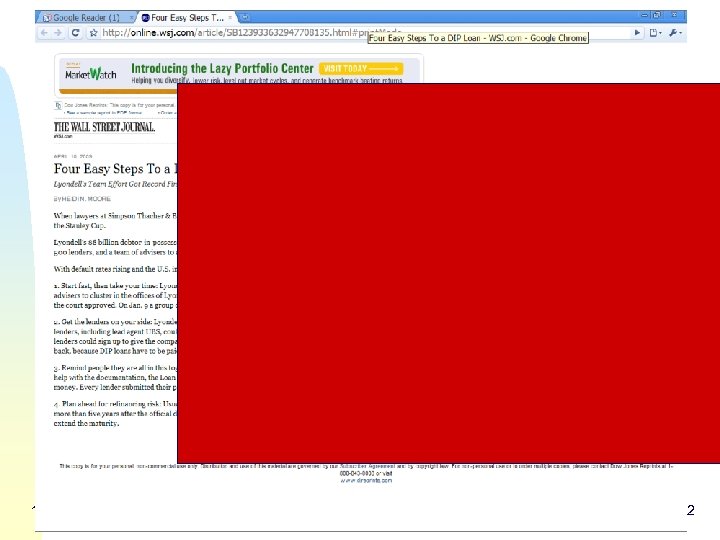The height and width of the screenshot is (540, 720).
Task: Click The Wall Street Journal logo
Action: [104, 127]
